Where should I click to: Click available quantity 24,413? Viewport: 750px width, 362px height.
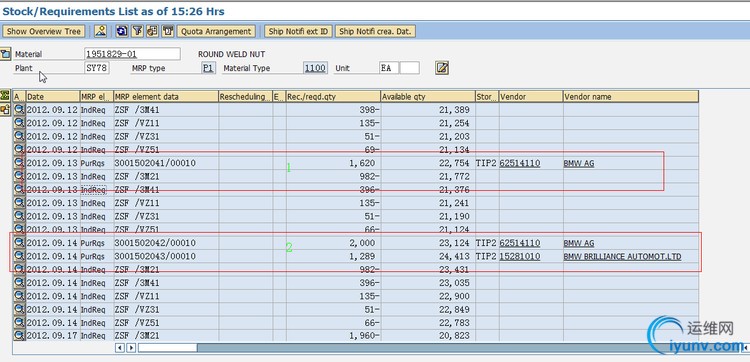[x=428, y=256]
